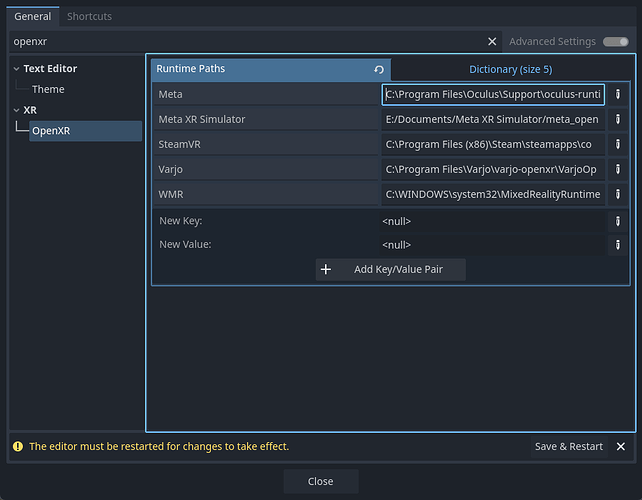Click the New Value null value
642x500 pixels.
pyautogui.click(x=492, y=245)
